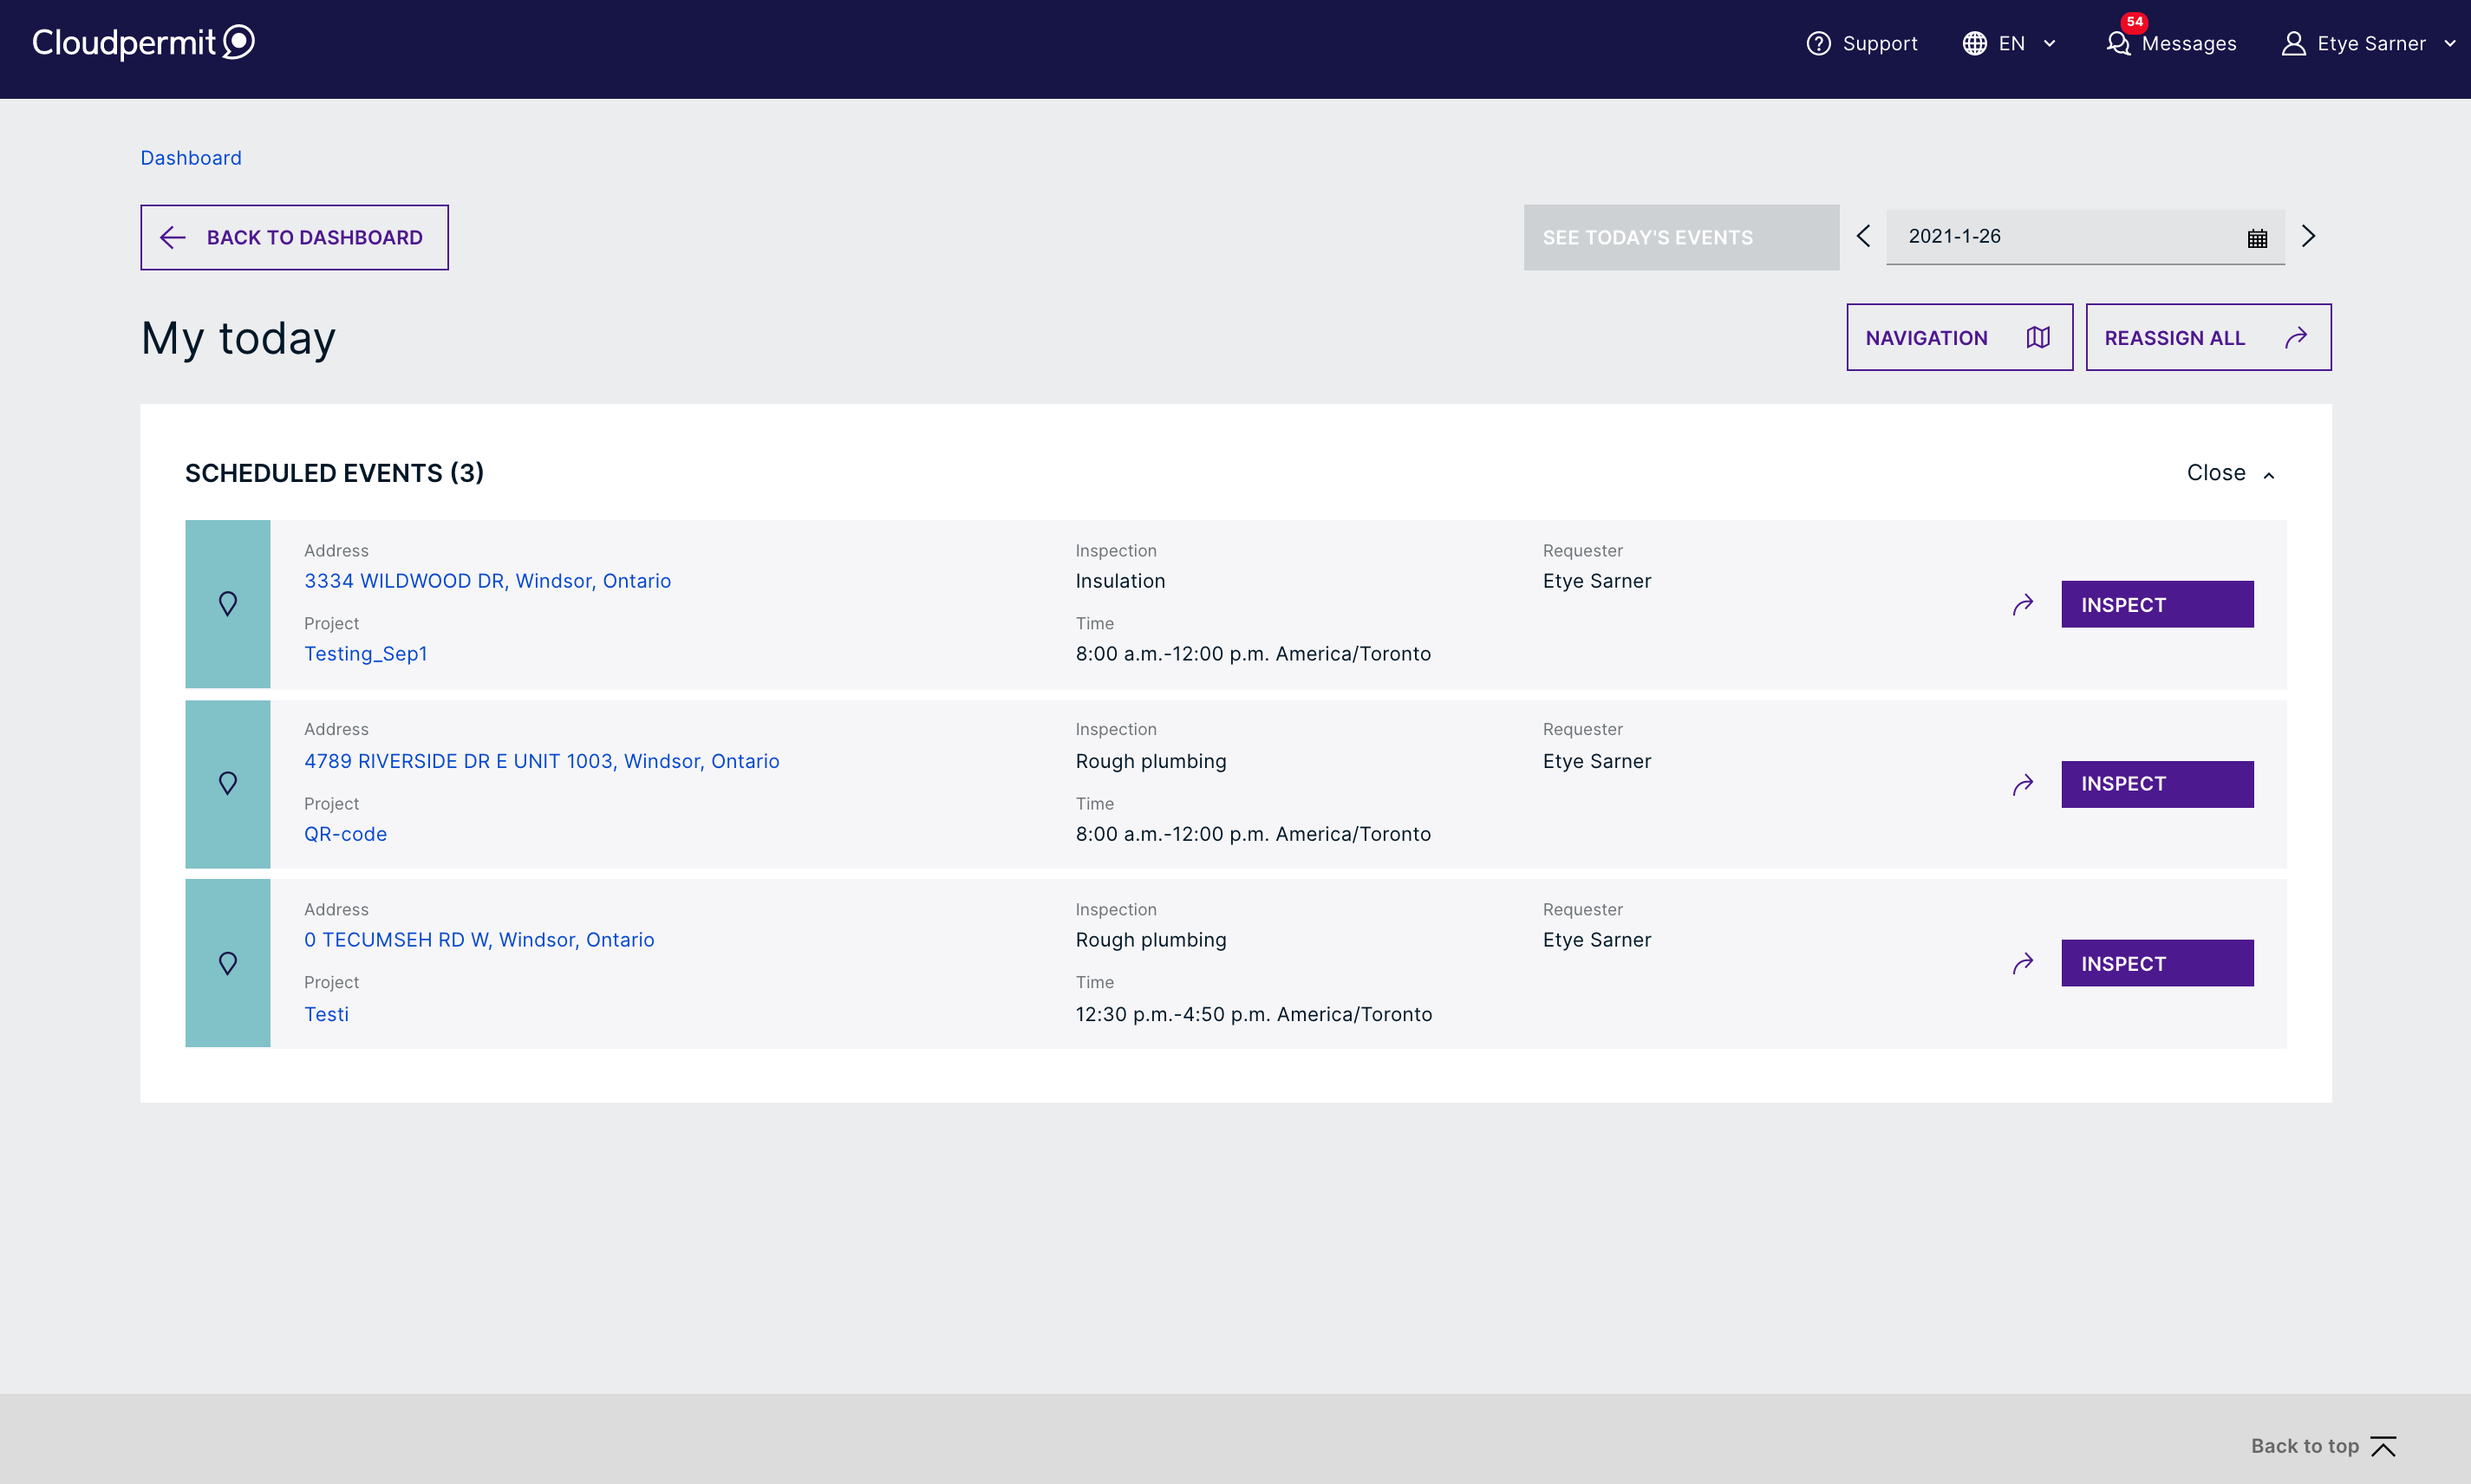Reassign the Testi project inspection arrow
The image size is (2471, 1484).
point(2023,963)
